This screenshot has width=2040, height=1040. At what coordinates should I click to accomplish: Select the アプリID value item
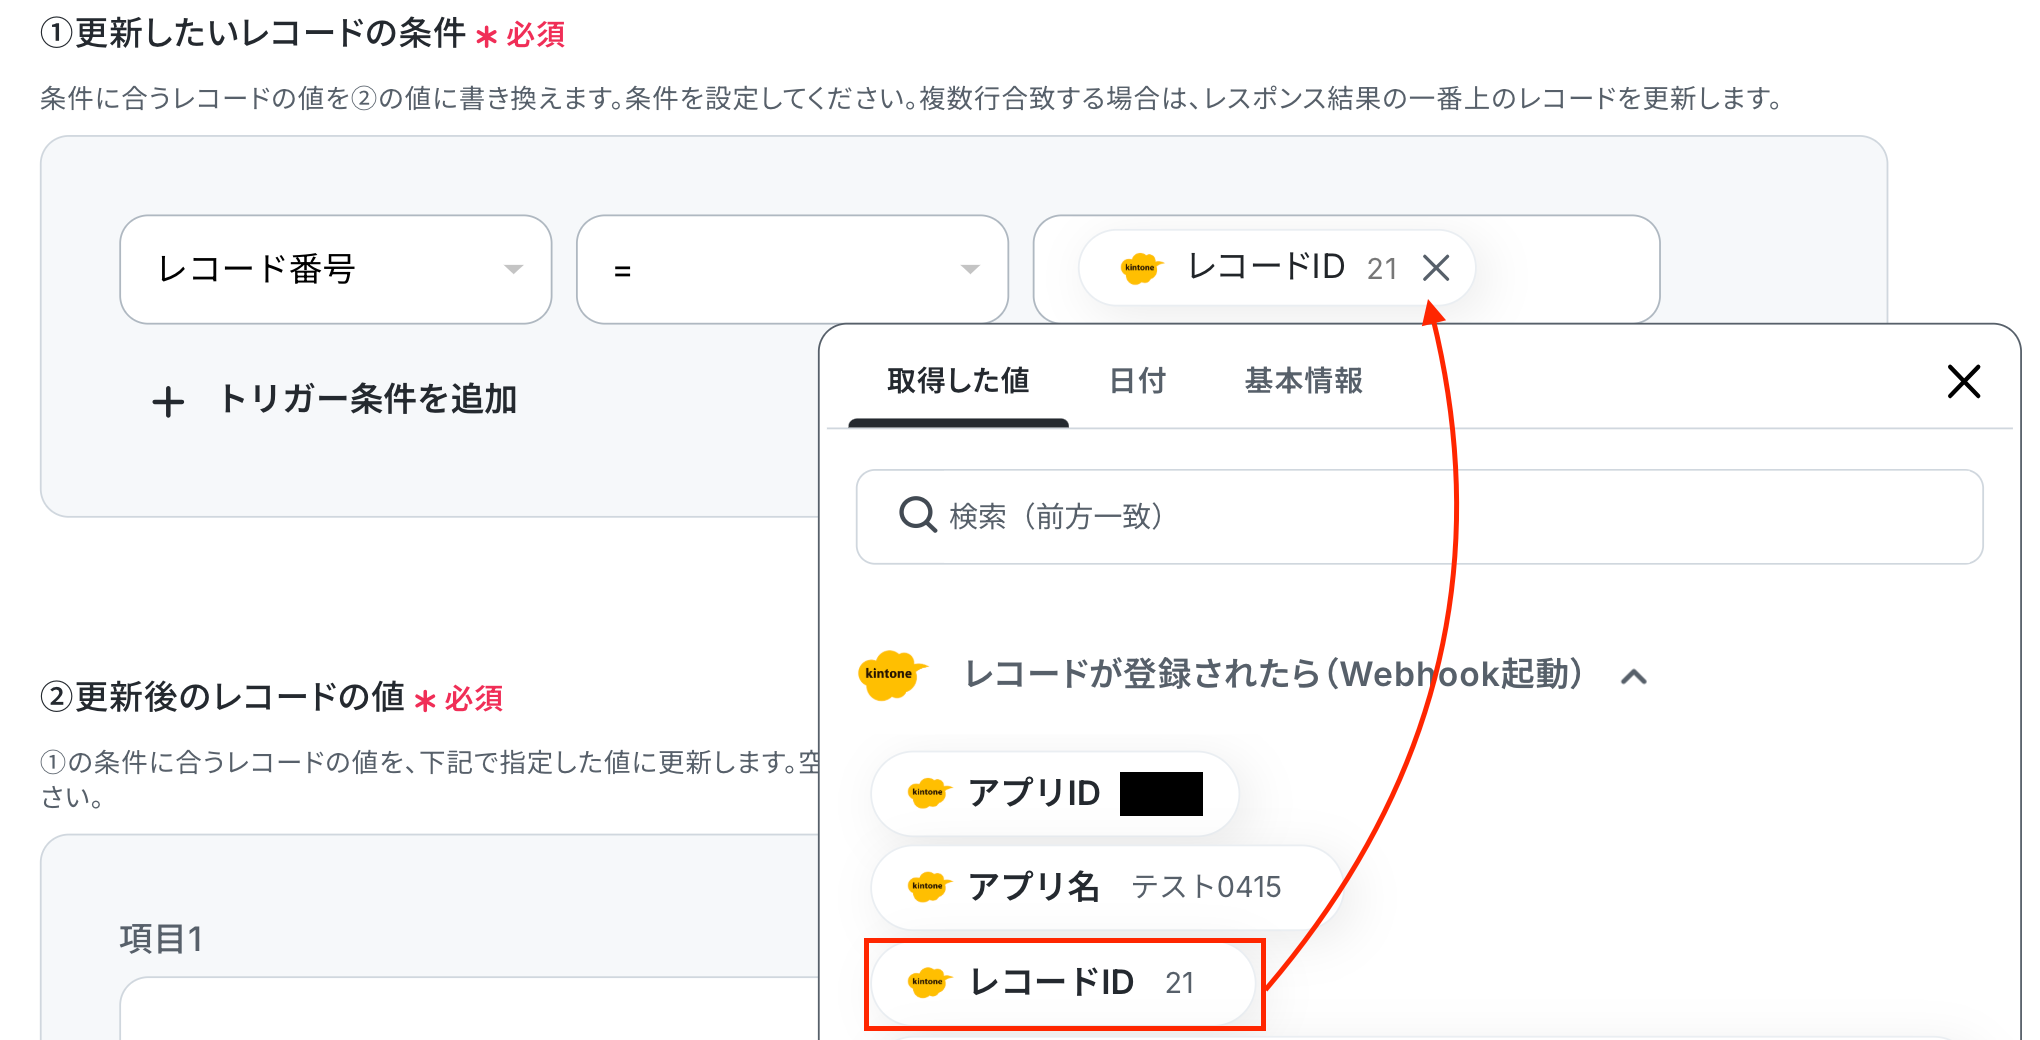coord(1055,794)
